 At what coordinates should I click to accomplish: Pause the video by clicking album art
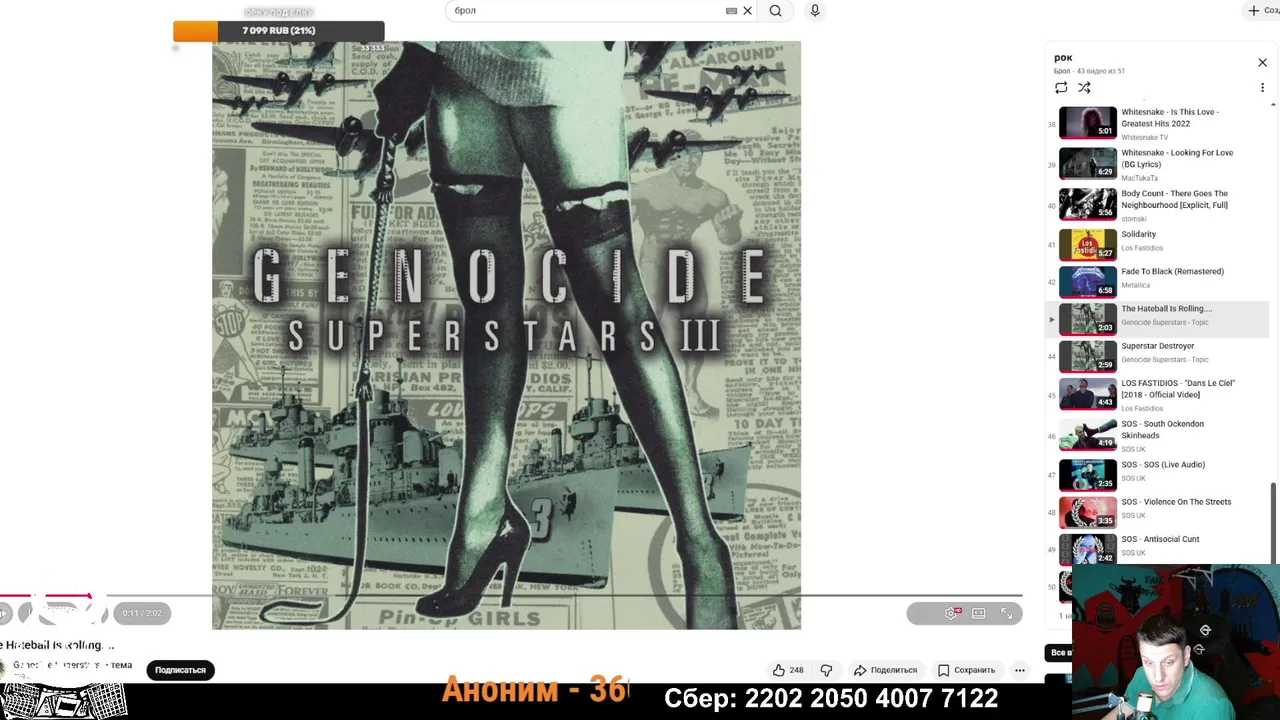point(506,335)
